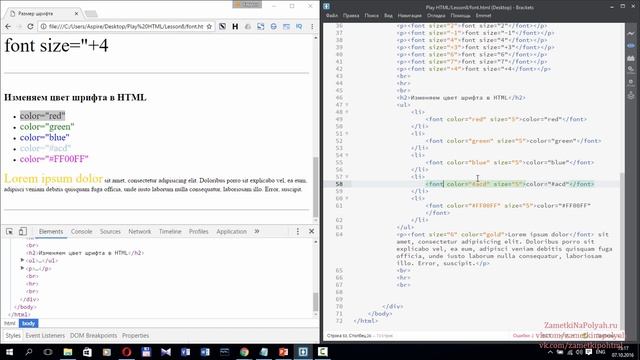Select html in DevTools breadcrumb

(10, 323)
